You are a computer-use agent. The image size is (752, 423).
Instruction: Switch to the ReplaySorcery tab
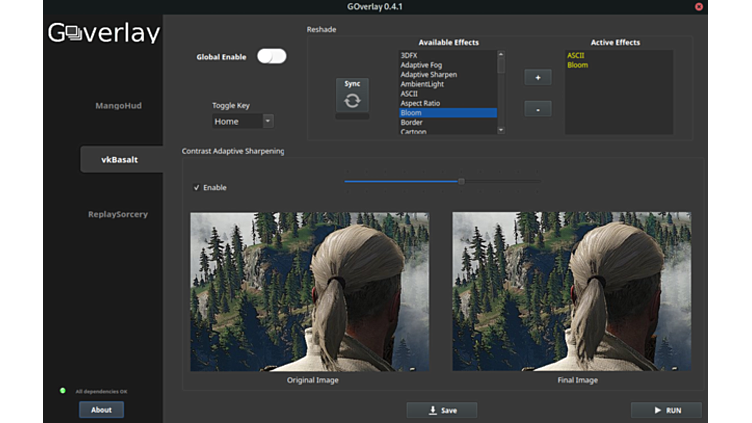coord(118,214)
